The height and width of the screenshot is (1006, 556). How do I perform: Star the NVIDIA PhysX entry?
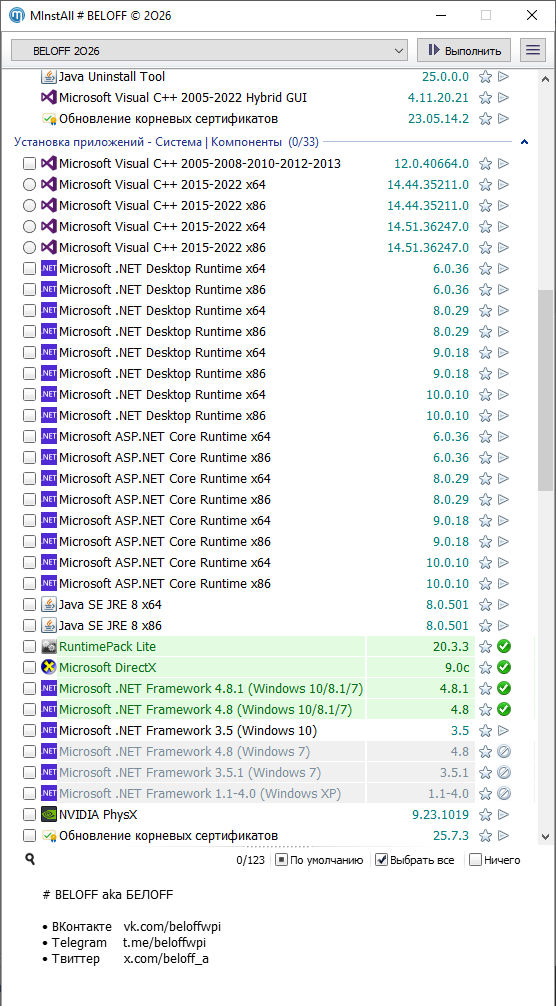486,815
